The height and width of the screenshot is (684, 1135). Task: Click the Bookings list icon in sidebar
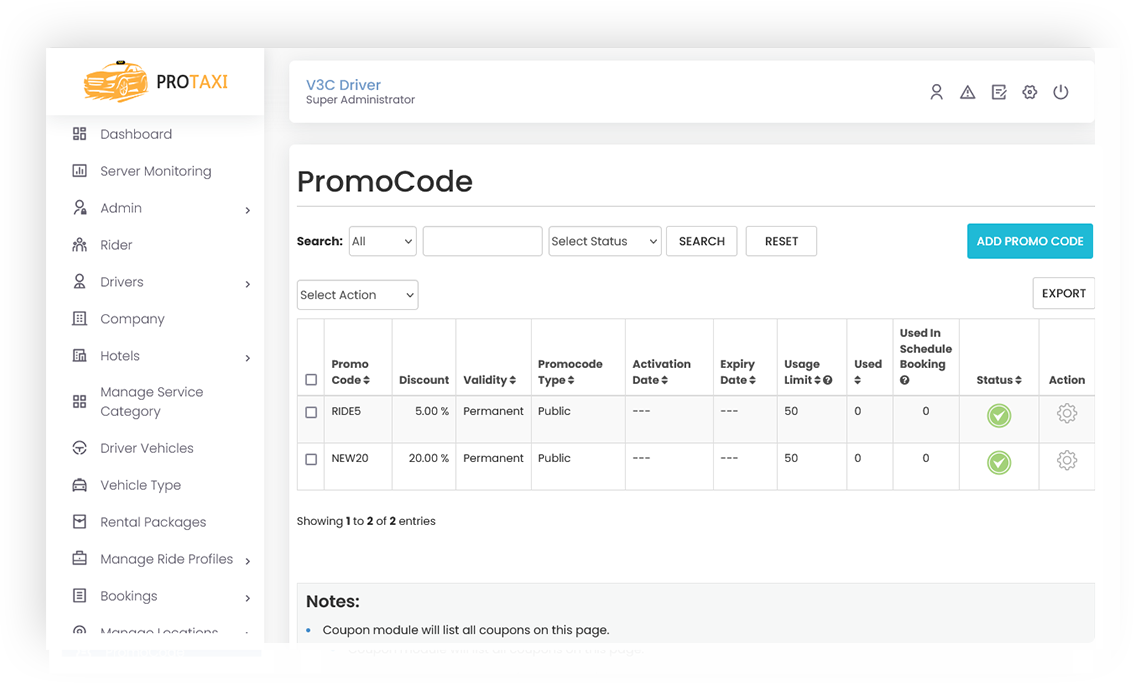80,596
